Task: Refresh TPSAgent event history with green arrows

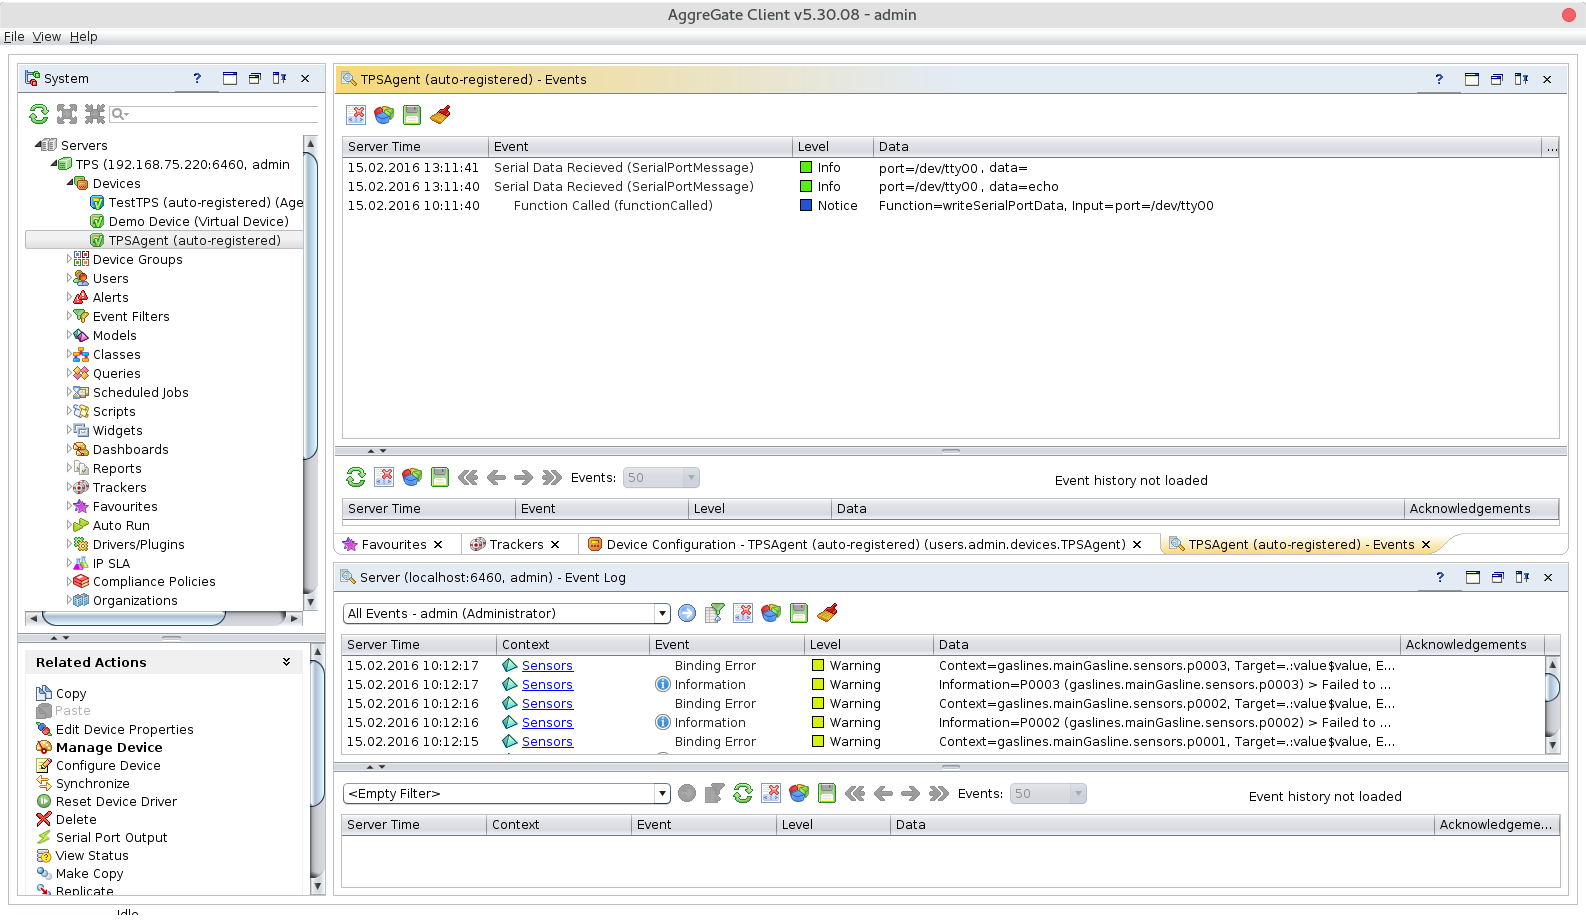Action: [356, 477]
